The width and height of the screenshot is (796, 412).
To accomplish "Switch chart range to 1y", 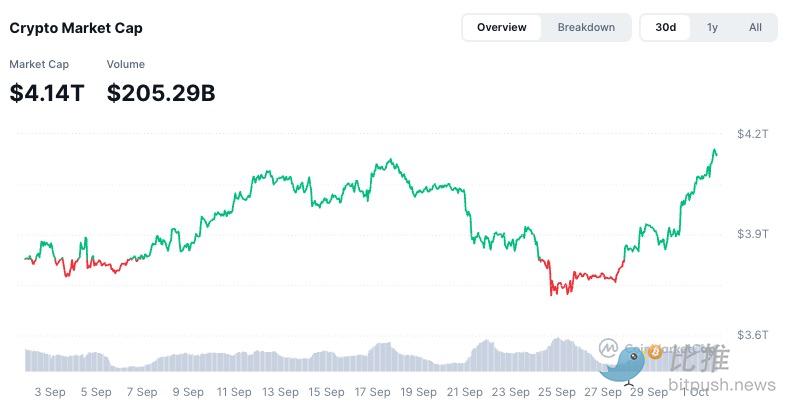I will point(712,27).
